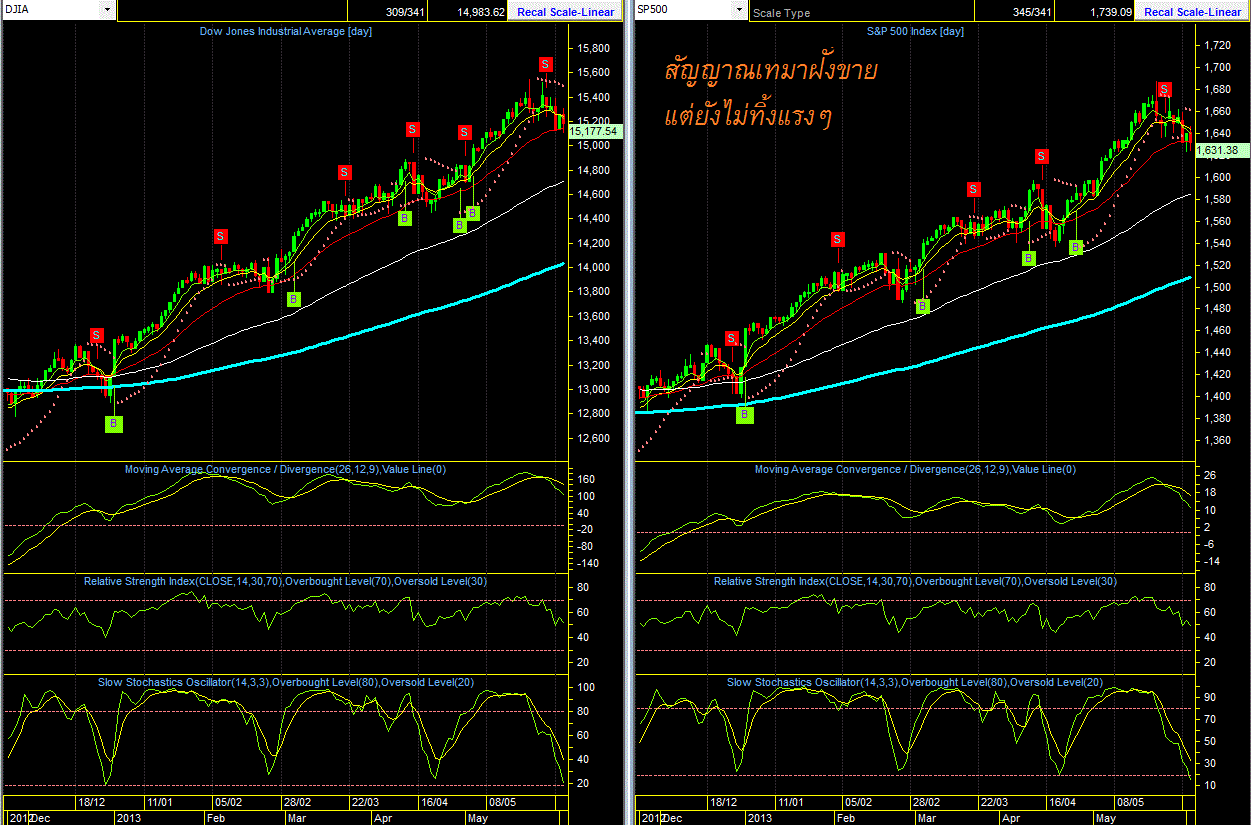Click the topmost Sell marker on SP500 chart

coord(1164,89)
